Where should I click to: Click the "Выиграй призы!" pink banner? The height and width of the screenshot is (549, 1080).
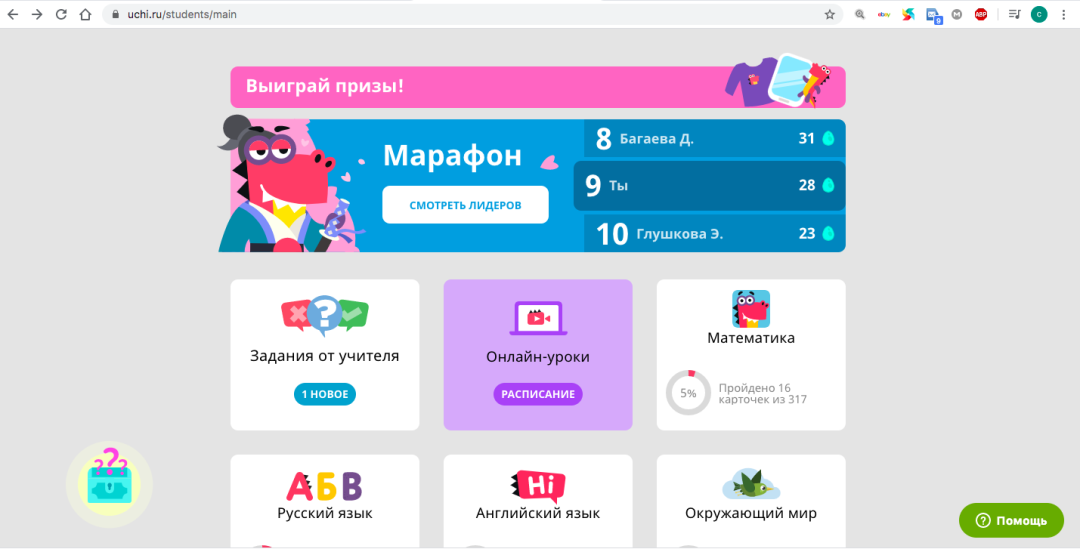click(x=537, y=87)
